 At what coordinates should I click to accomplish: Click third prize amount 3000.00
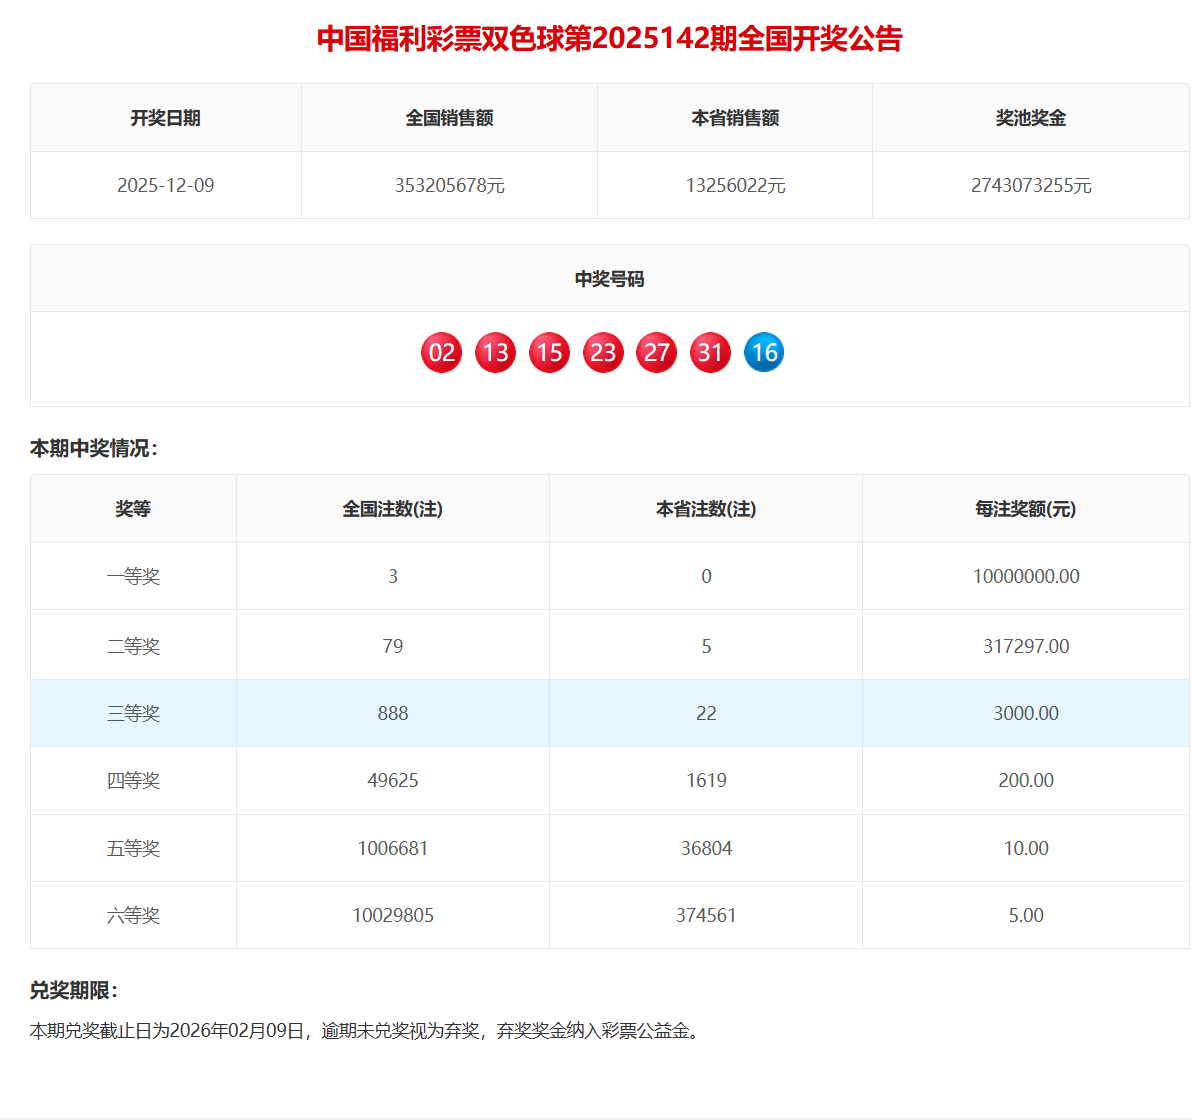(x=1026, y=713)
